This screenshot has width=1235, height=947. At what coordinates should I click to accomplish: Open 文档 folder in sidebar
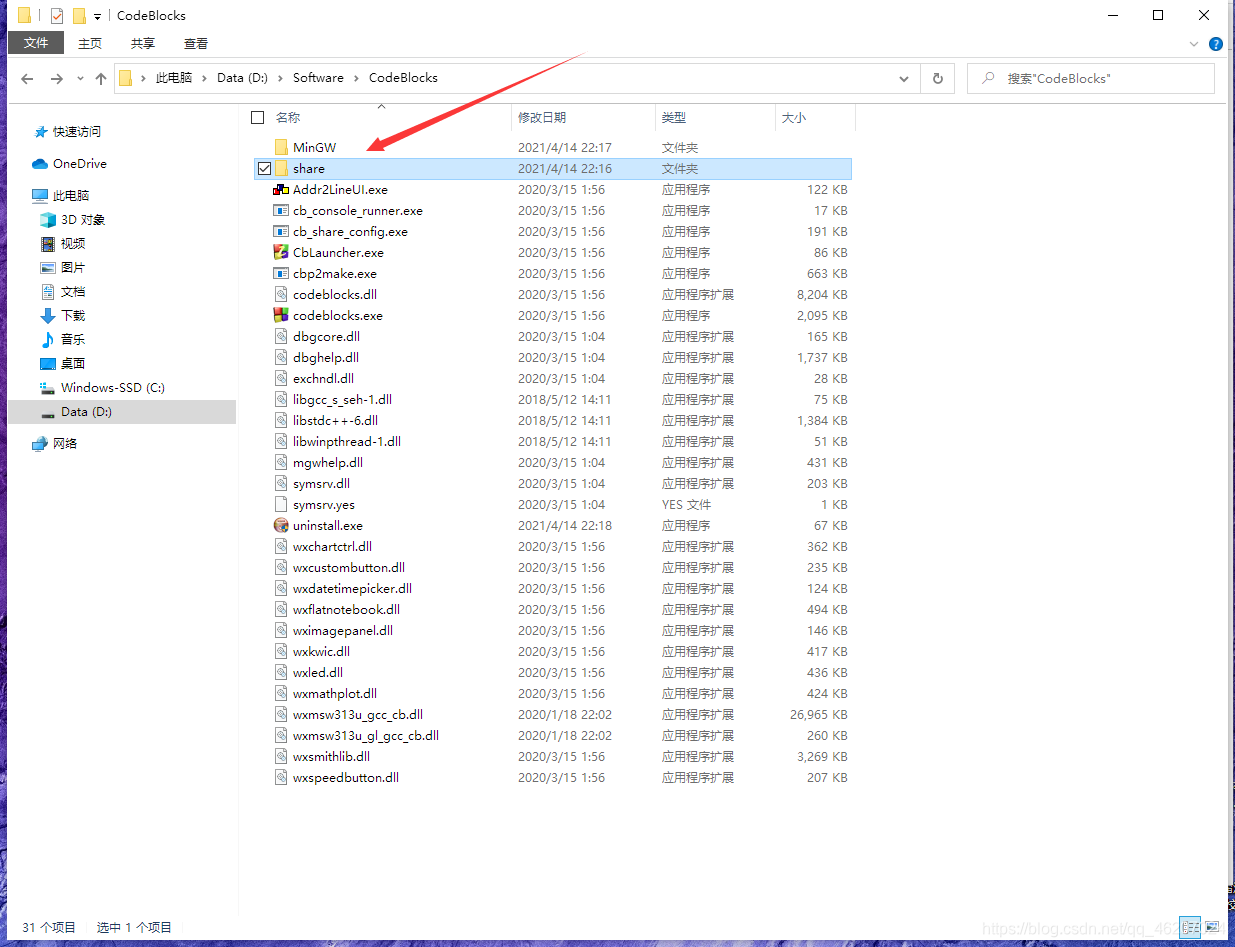73,292
